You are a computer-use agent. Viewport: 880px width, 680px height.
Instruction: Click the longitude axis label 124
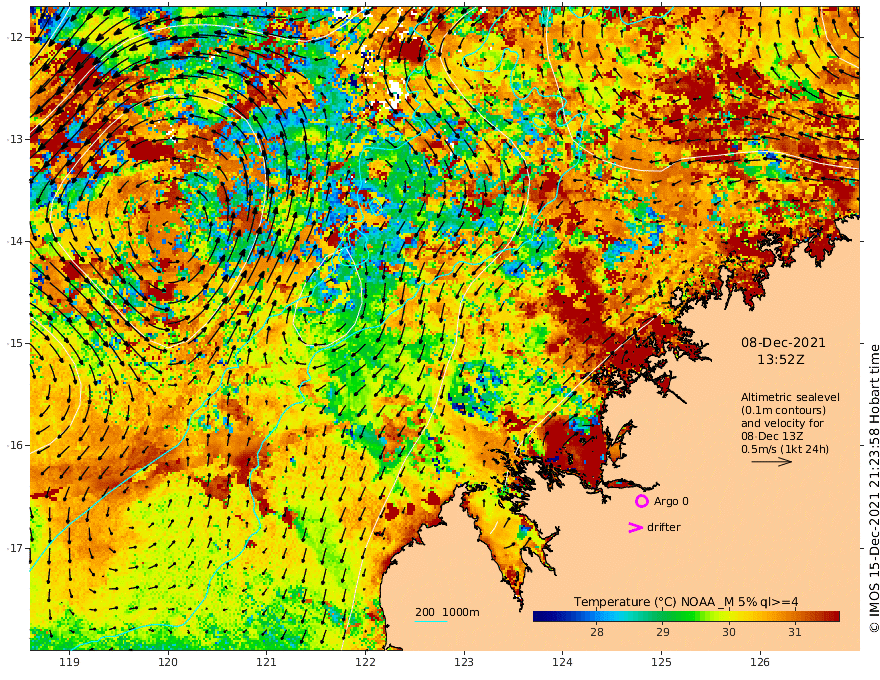pyautogui.click(x=562, y=662)
